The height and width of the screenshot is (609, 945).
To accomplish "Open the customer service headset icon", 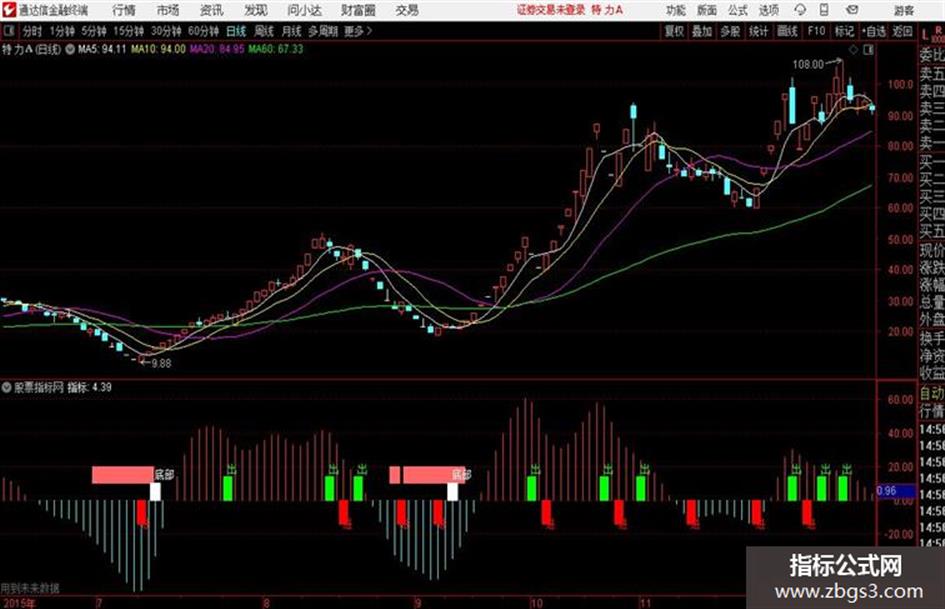I will pos(800,10).
